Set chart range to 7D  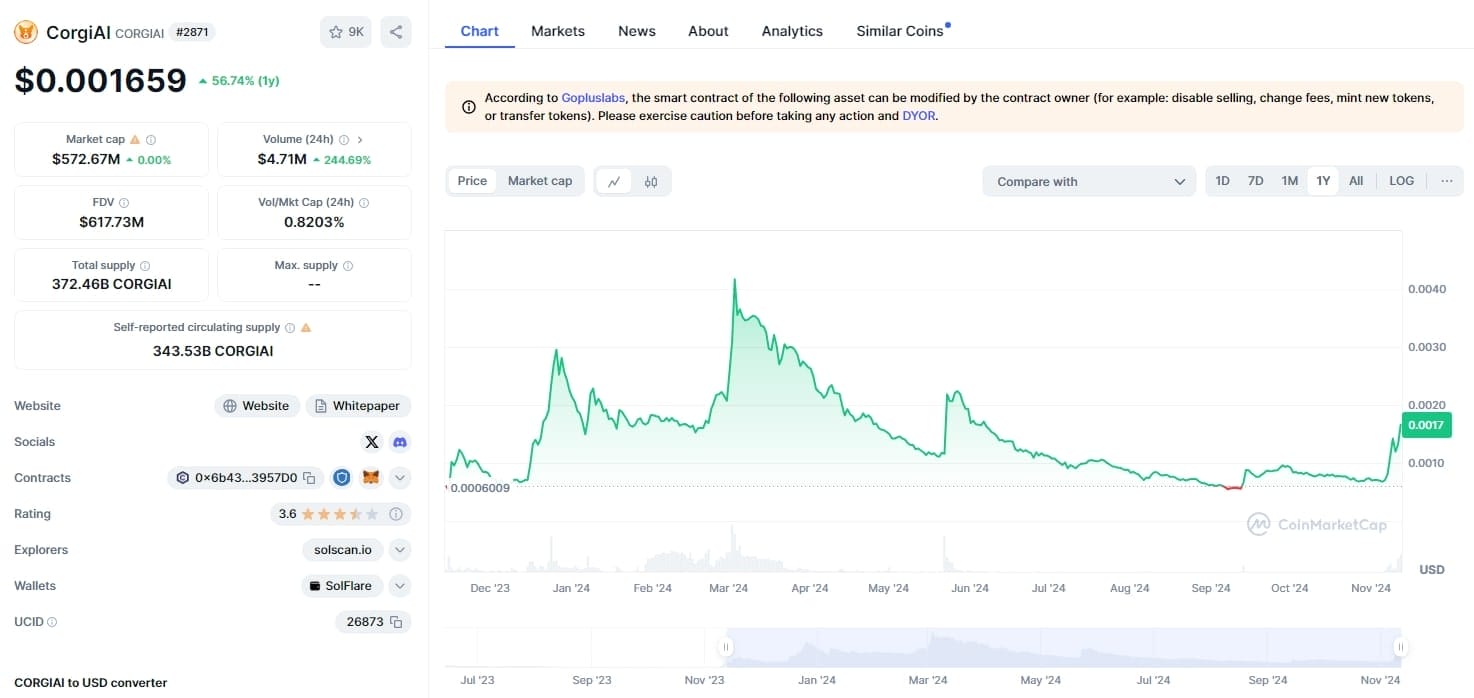(1255, 181)
